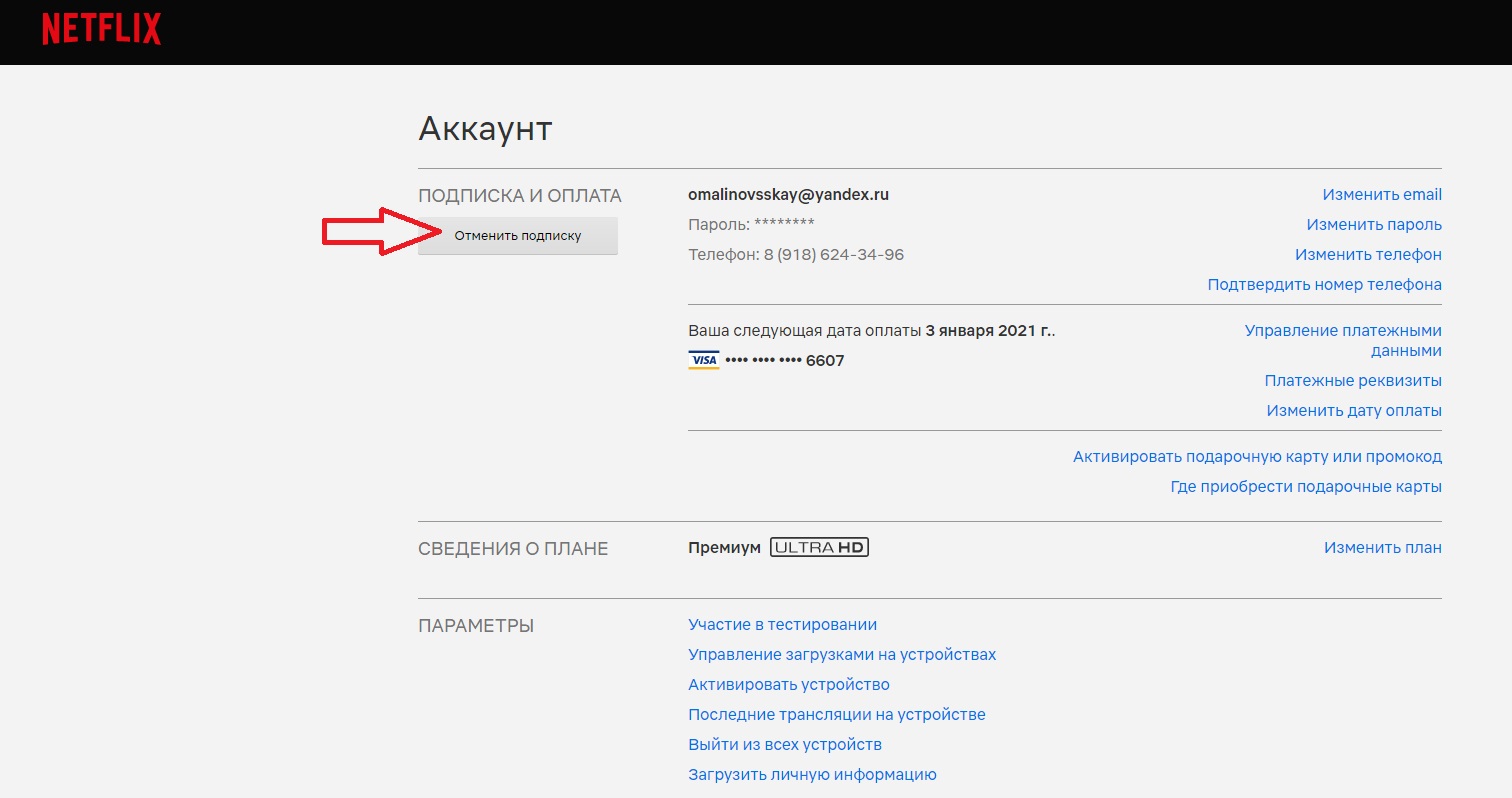
Task: Click the ПАРАМЕТРЫ section label
Action: coord(476,626)
